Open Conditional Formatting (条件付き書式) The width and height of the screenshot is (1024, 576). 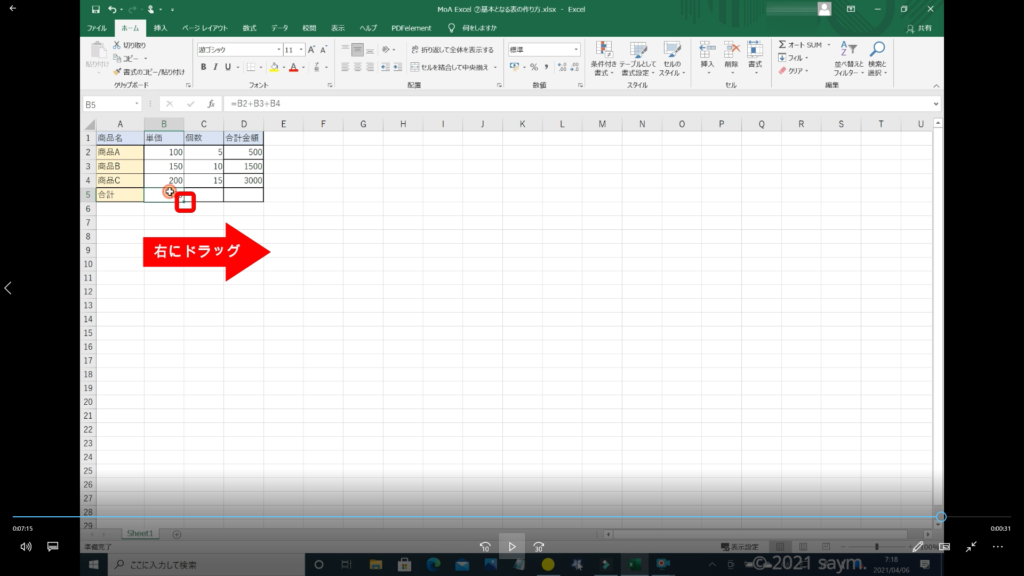coord(602,58)
